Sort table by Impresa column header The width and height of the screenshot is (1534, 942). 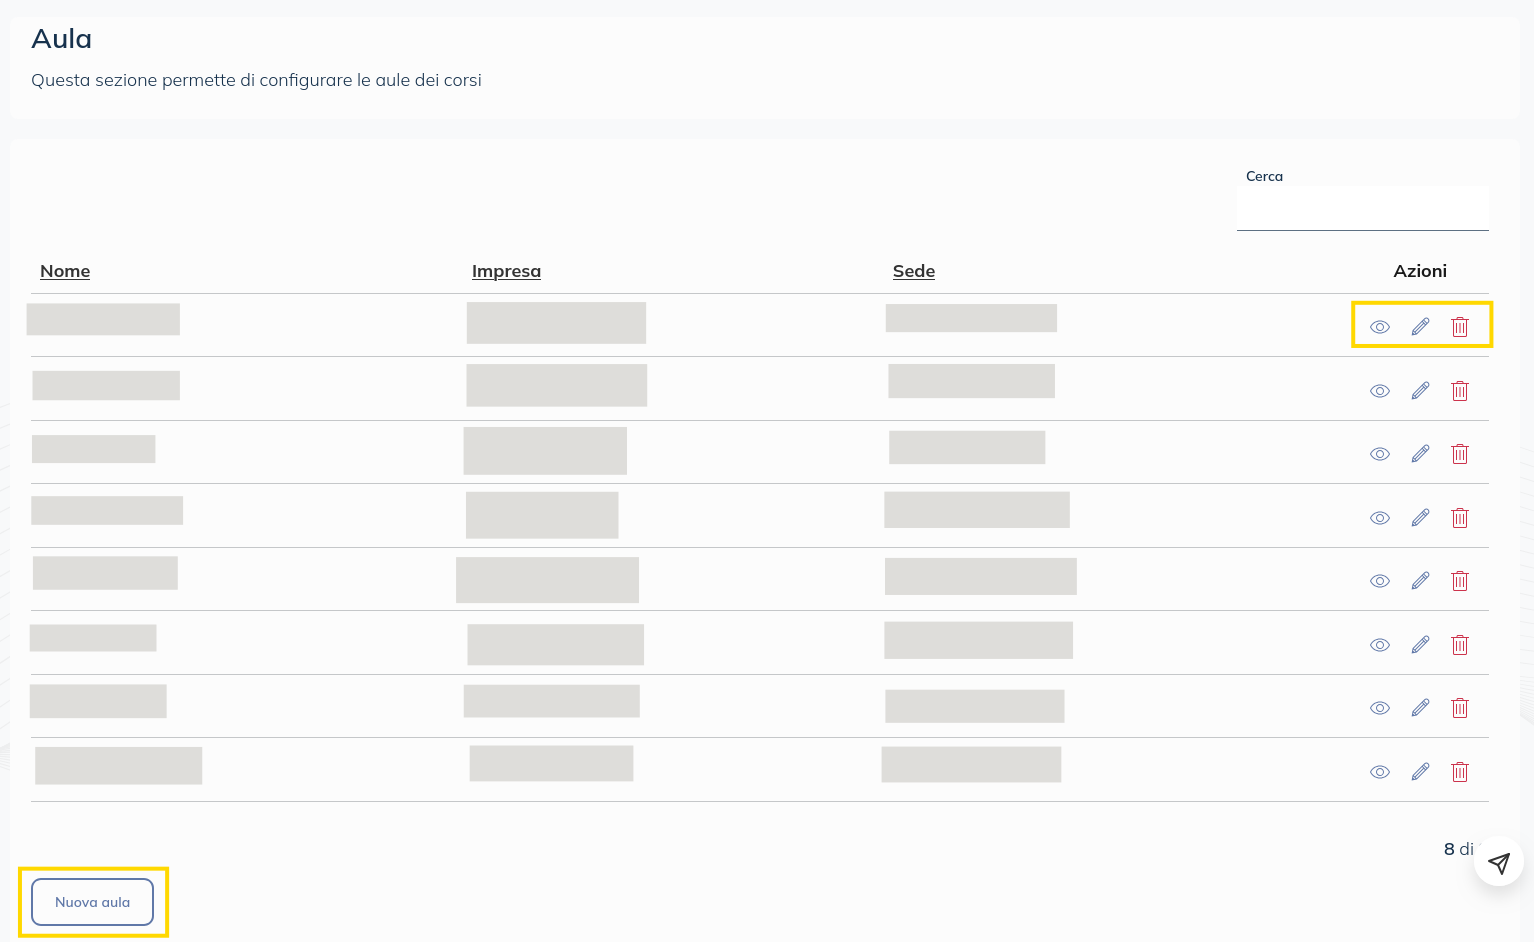(x=506, y=271)
